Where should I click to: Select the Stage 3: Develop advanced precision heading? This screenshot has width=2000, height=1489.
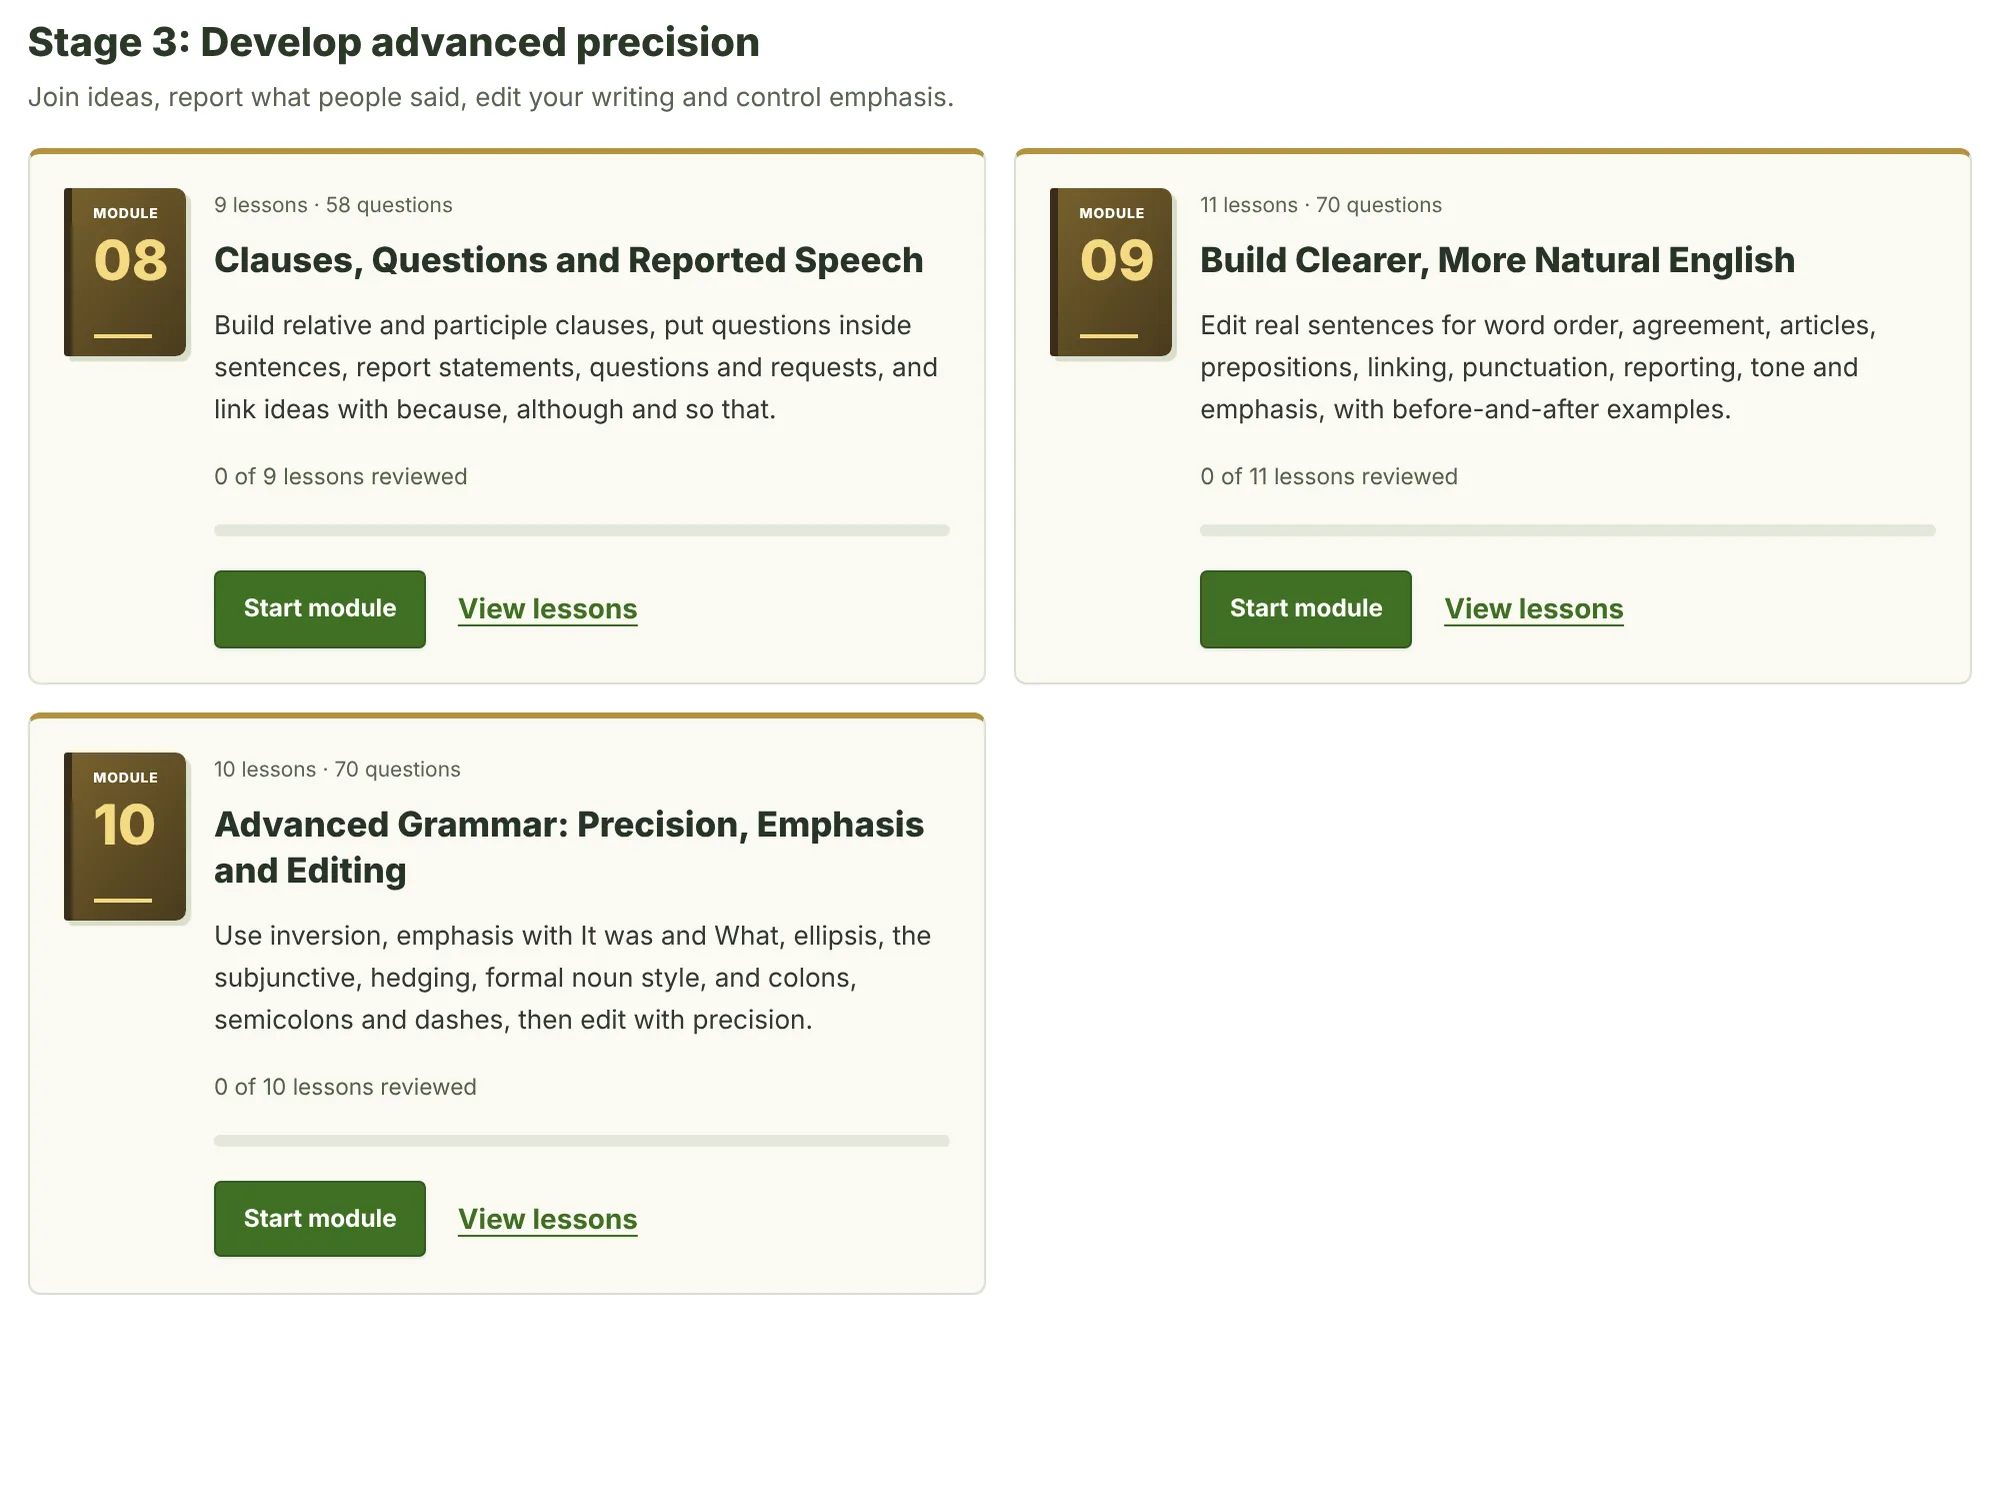394,42
